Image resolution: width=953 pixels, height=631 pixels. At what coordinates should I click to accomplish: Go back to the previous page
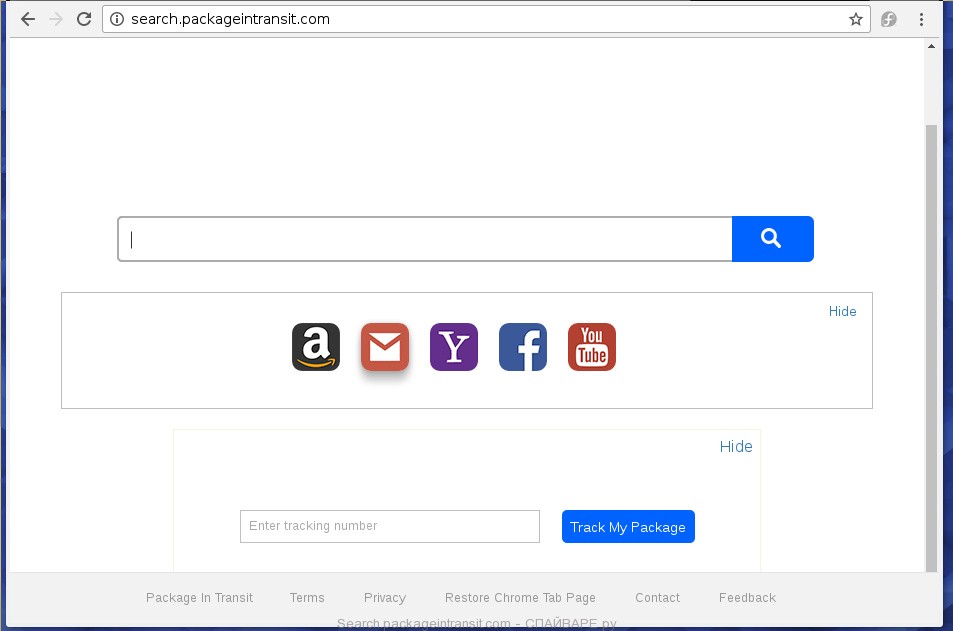tap(27, 19)
